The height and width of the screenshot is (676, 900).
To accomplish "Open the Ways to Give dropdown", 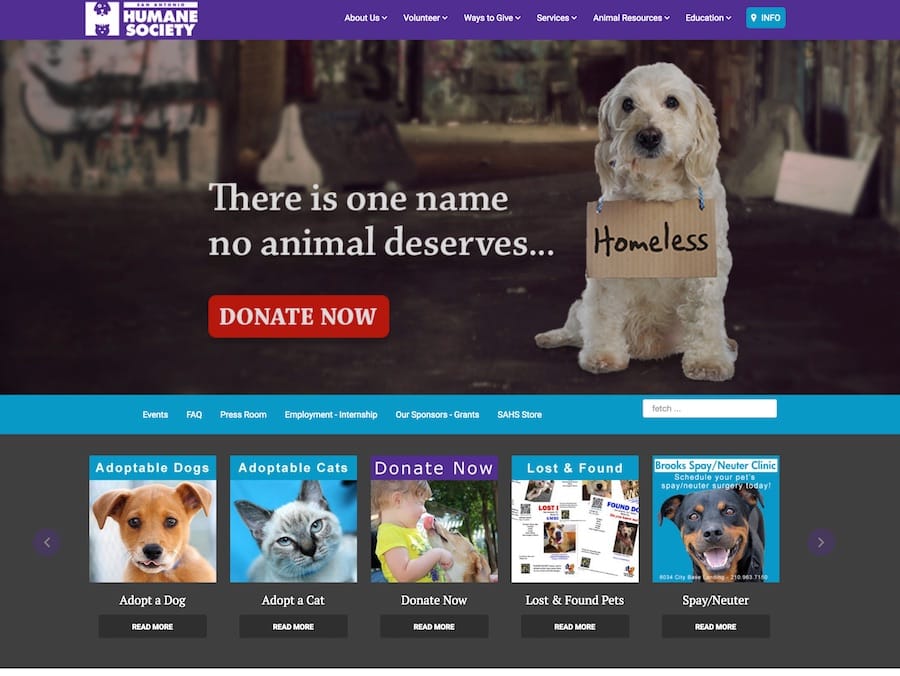I will coord(492,18).
